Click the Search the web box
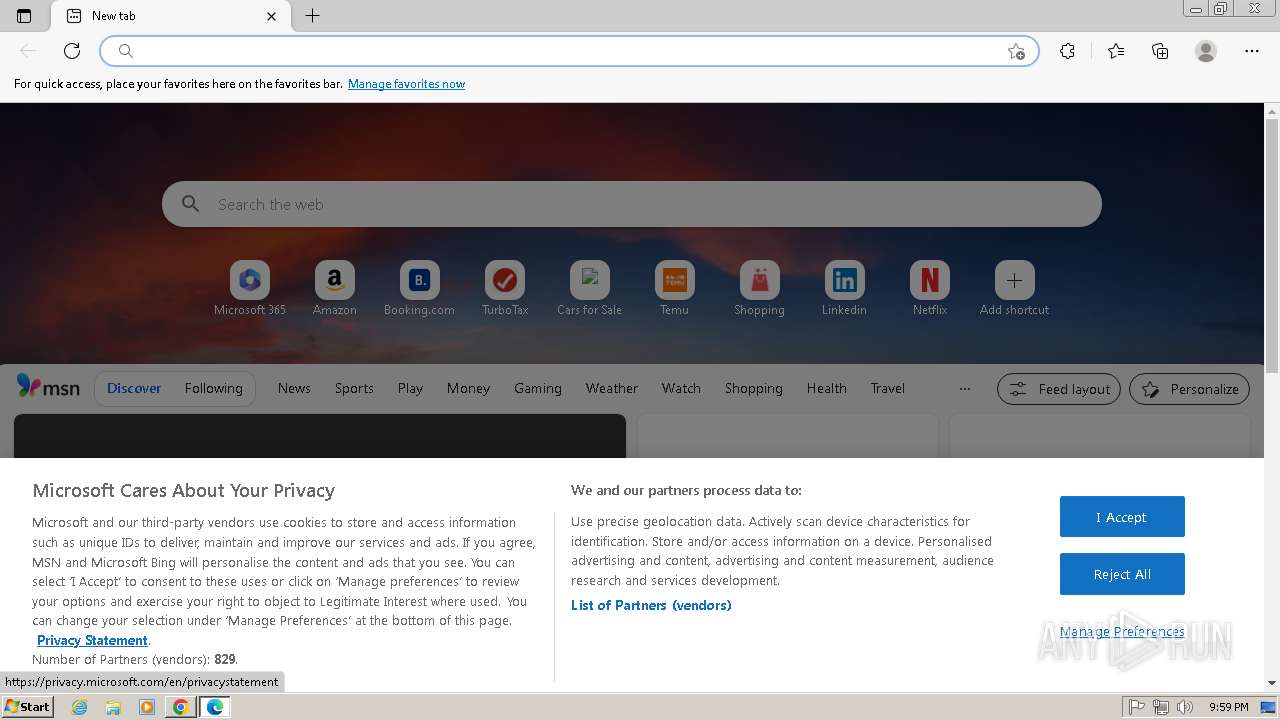 pos(632,204)
